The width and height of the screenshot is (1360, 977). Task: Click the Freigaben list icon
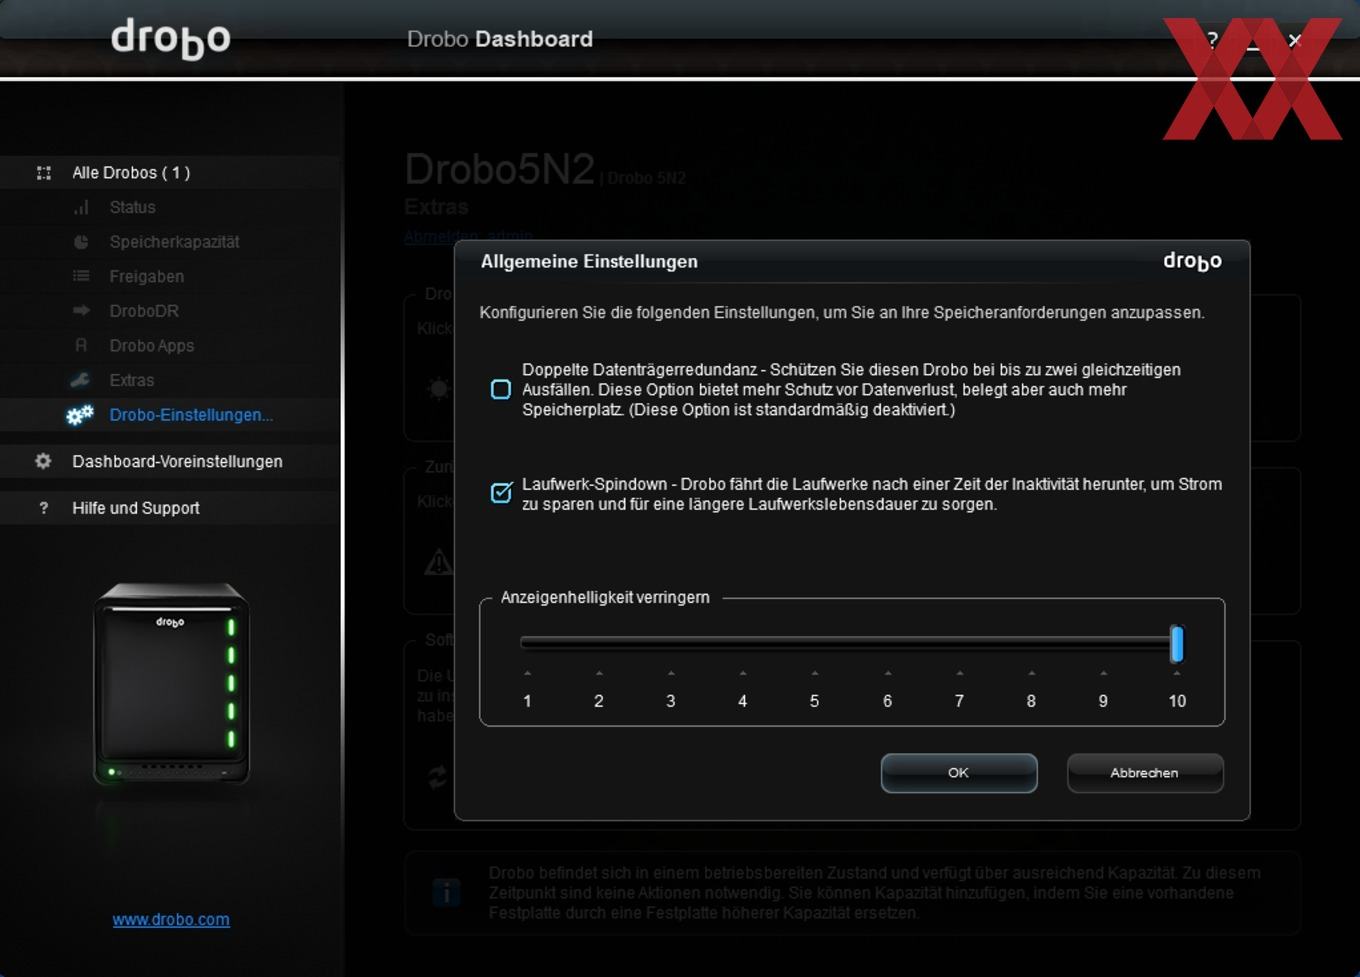click(81, 276)
